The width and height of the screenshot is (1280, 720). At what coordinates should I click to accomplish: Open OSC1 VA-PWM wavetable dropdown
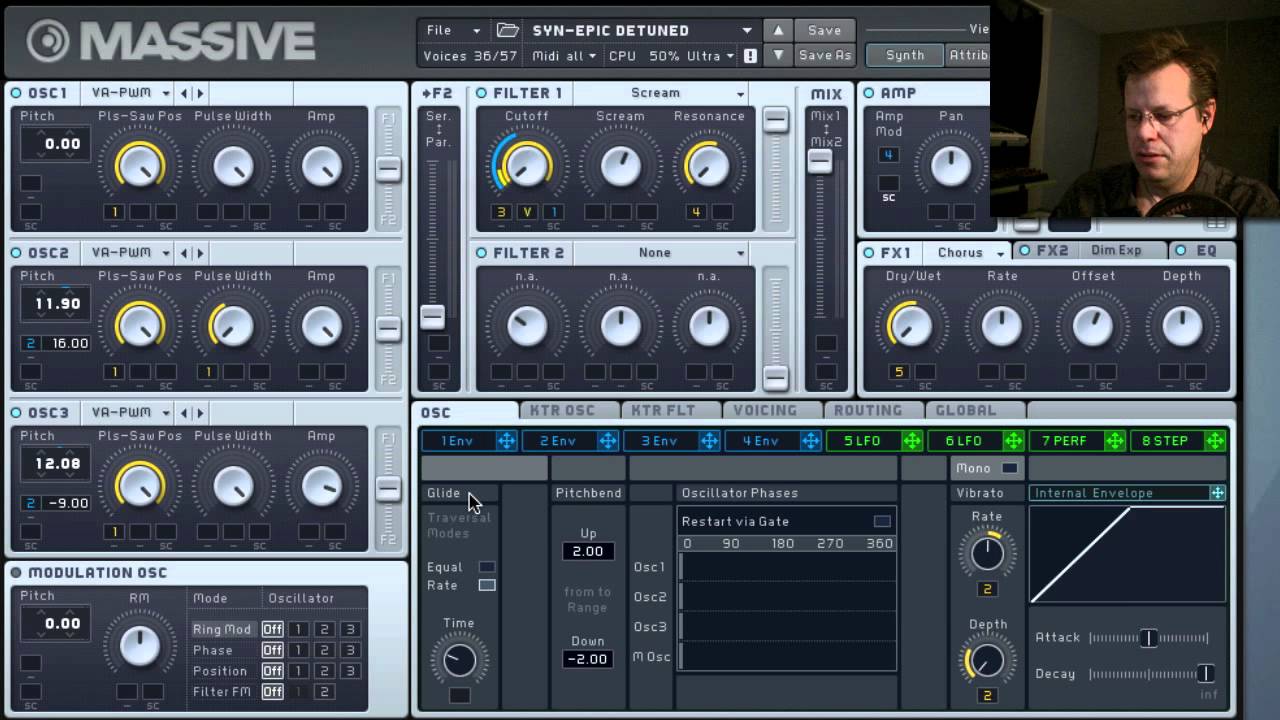tap(129, 93)
